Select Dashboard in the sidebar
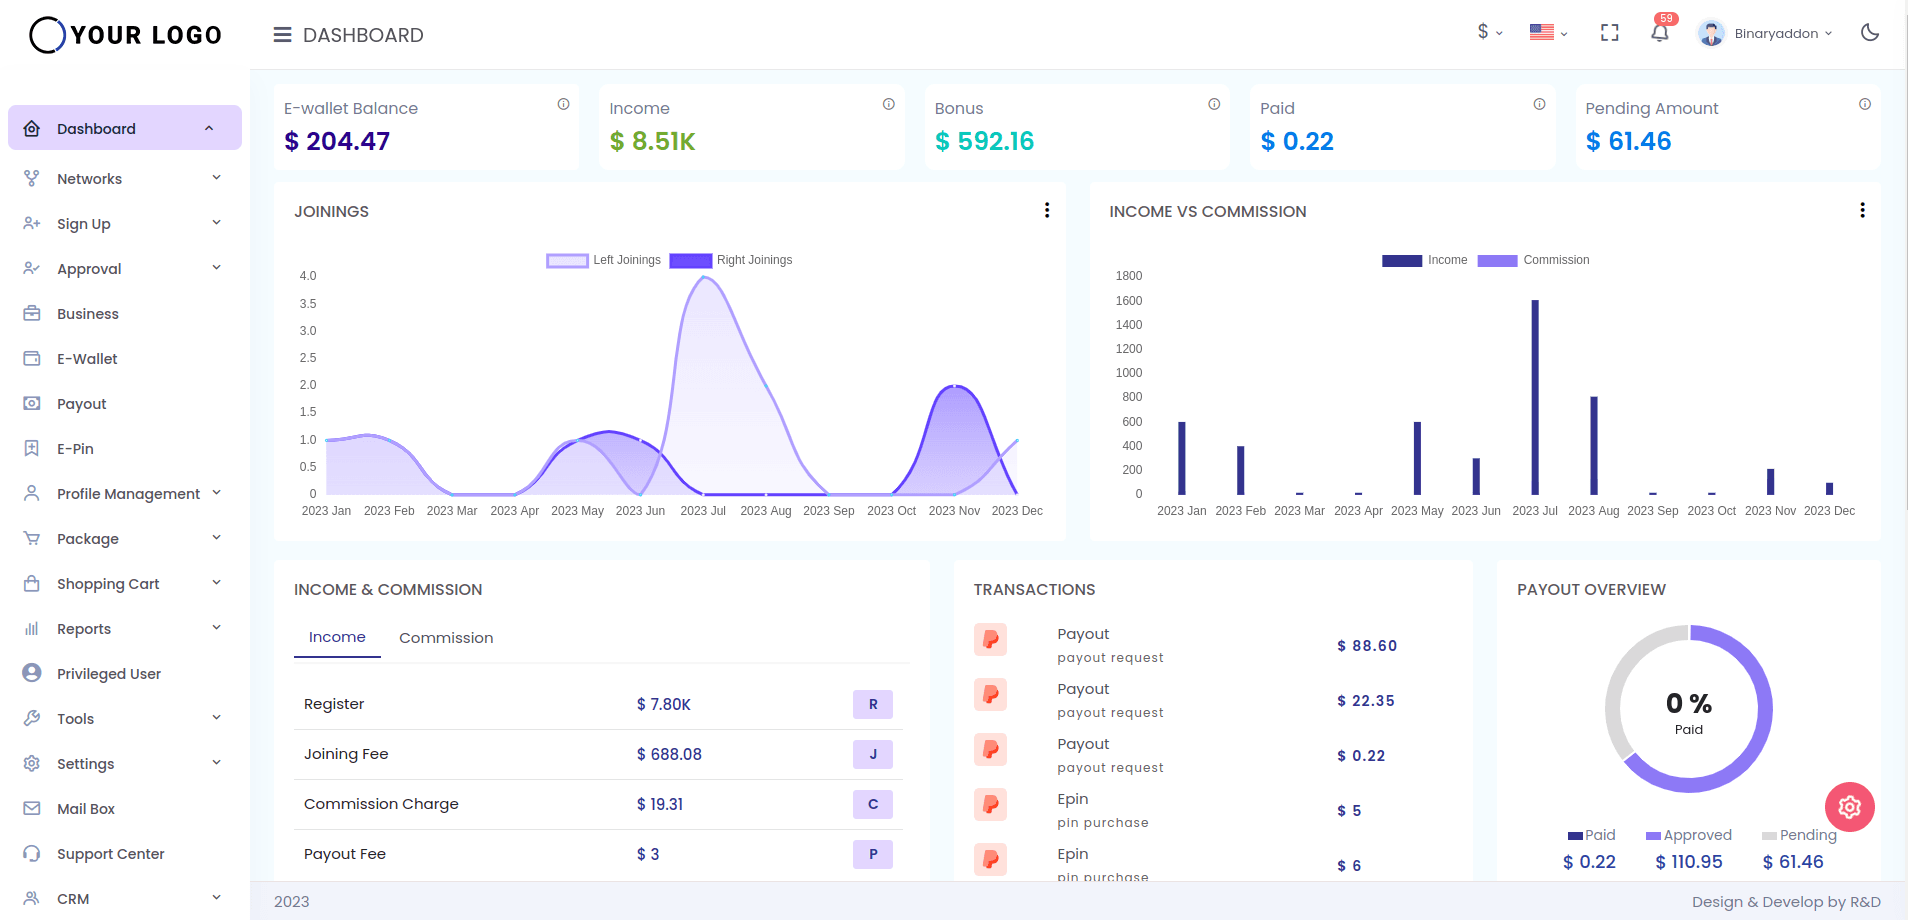The width and height of the screenshot is (1908, 920). click(x=125, y=128)
